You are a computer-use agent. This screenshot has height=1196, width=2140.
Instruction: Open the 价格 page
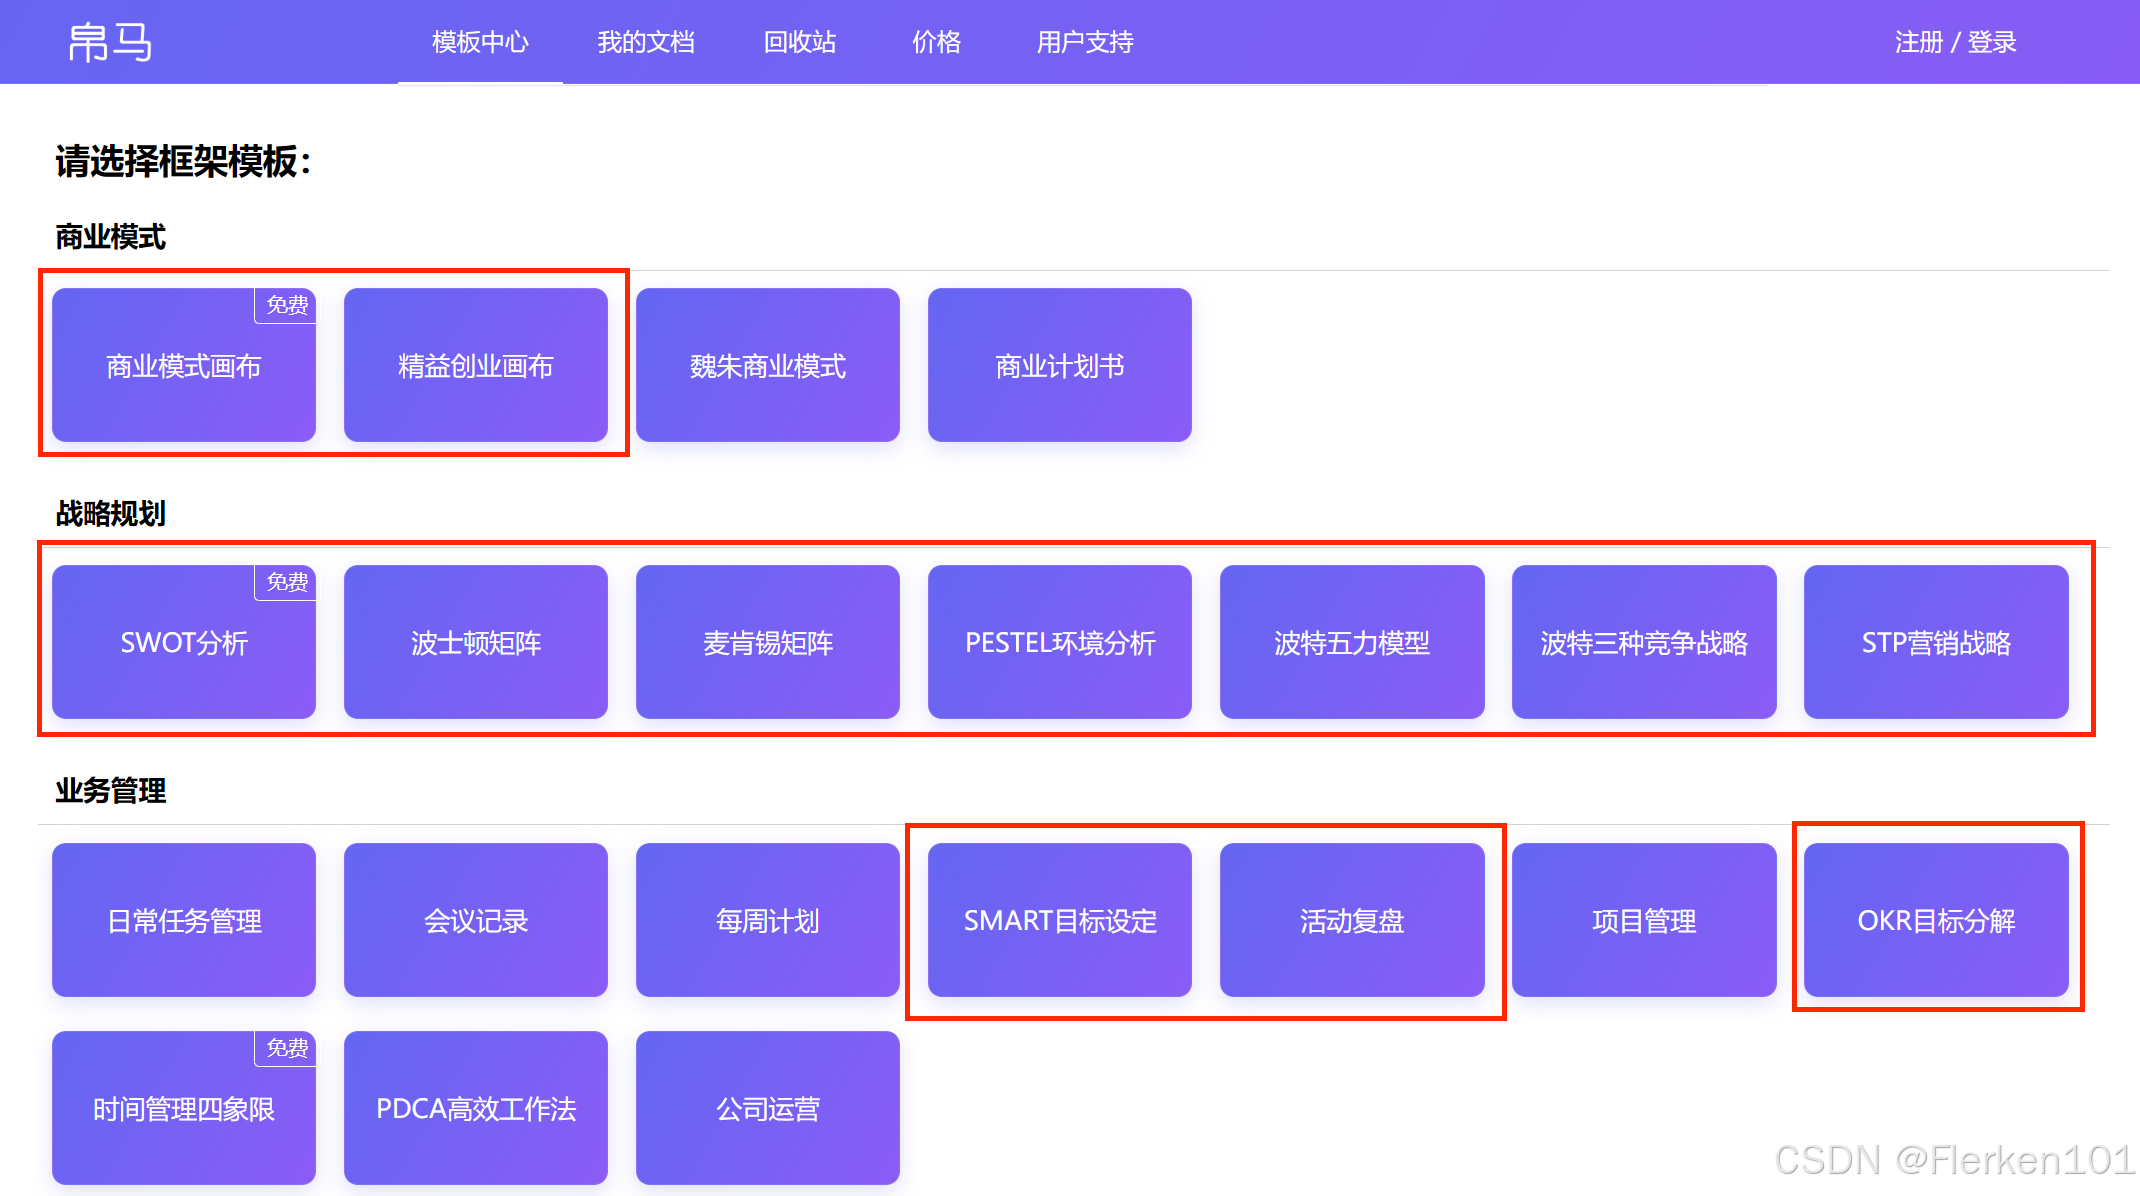936,42
